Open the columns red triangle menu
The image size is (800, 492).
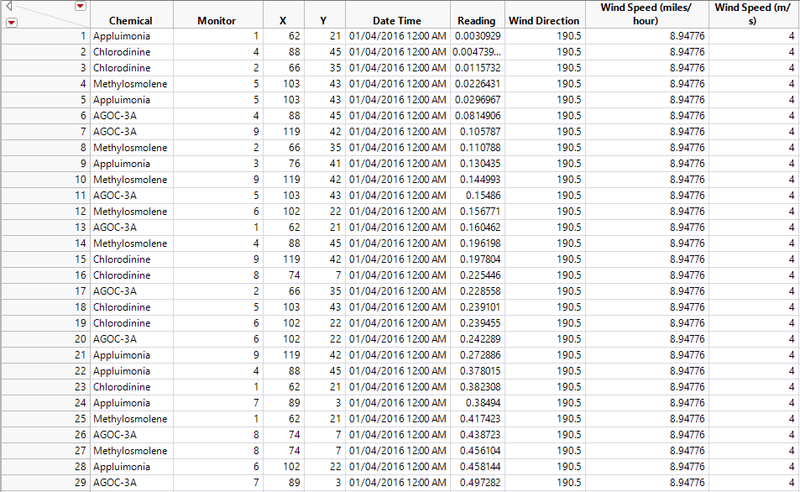coord(80,6)
